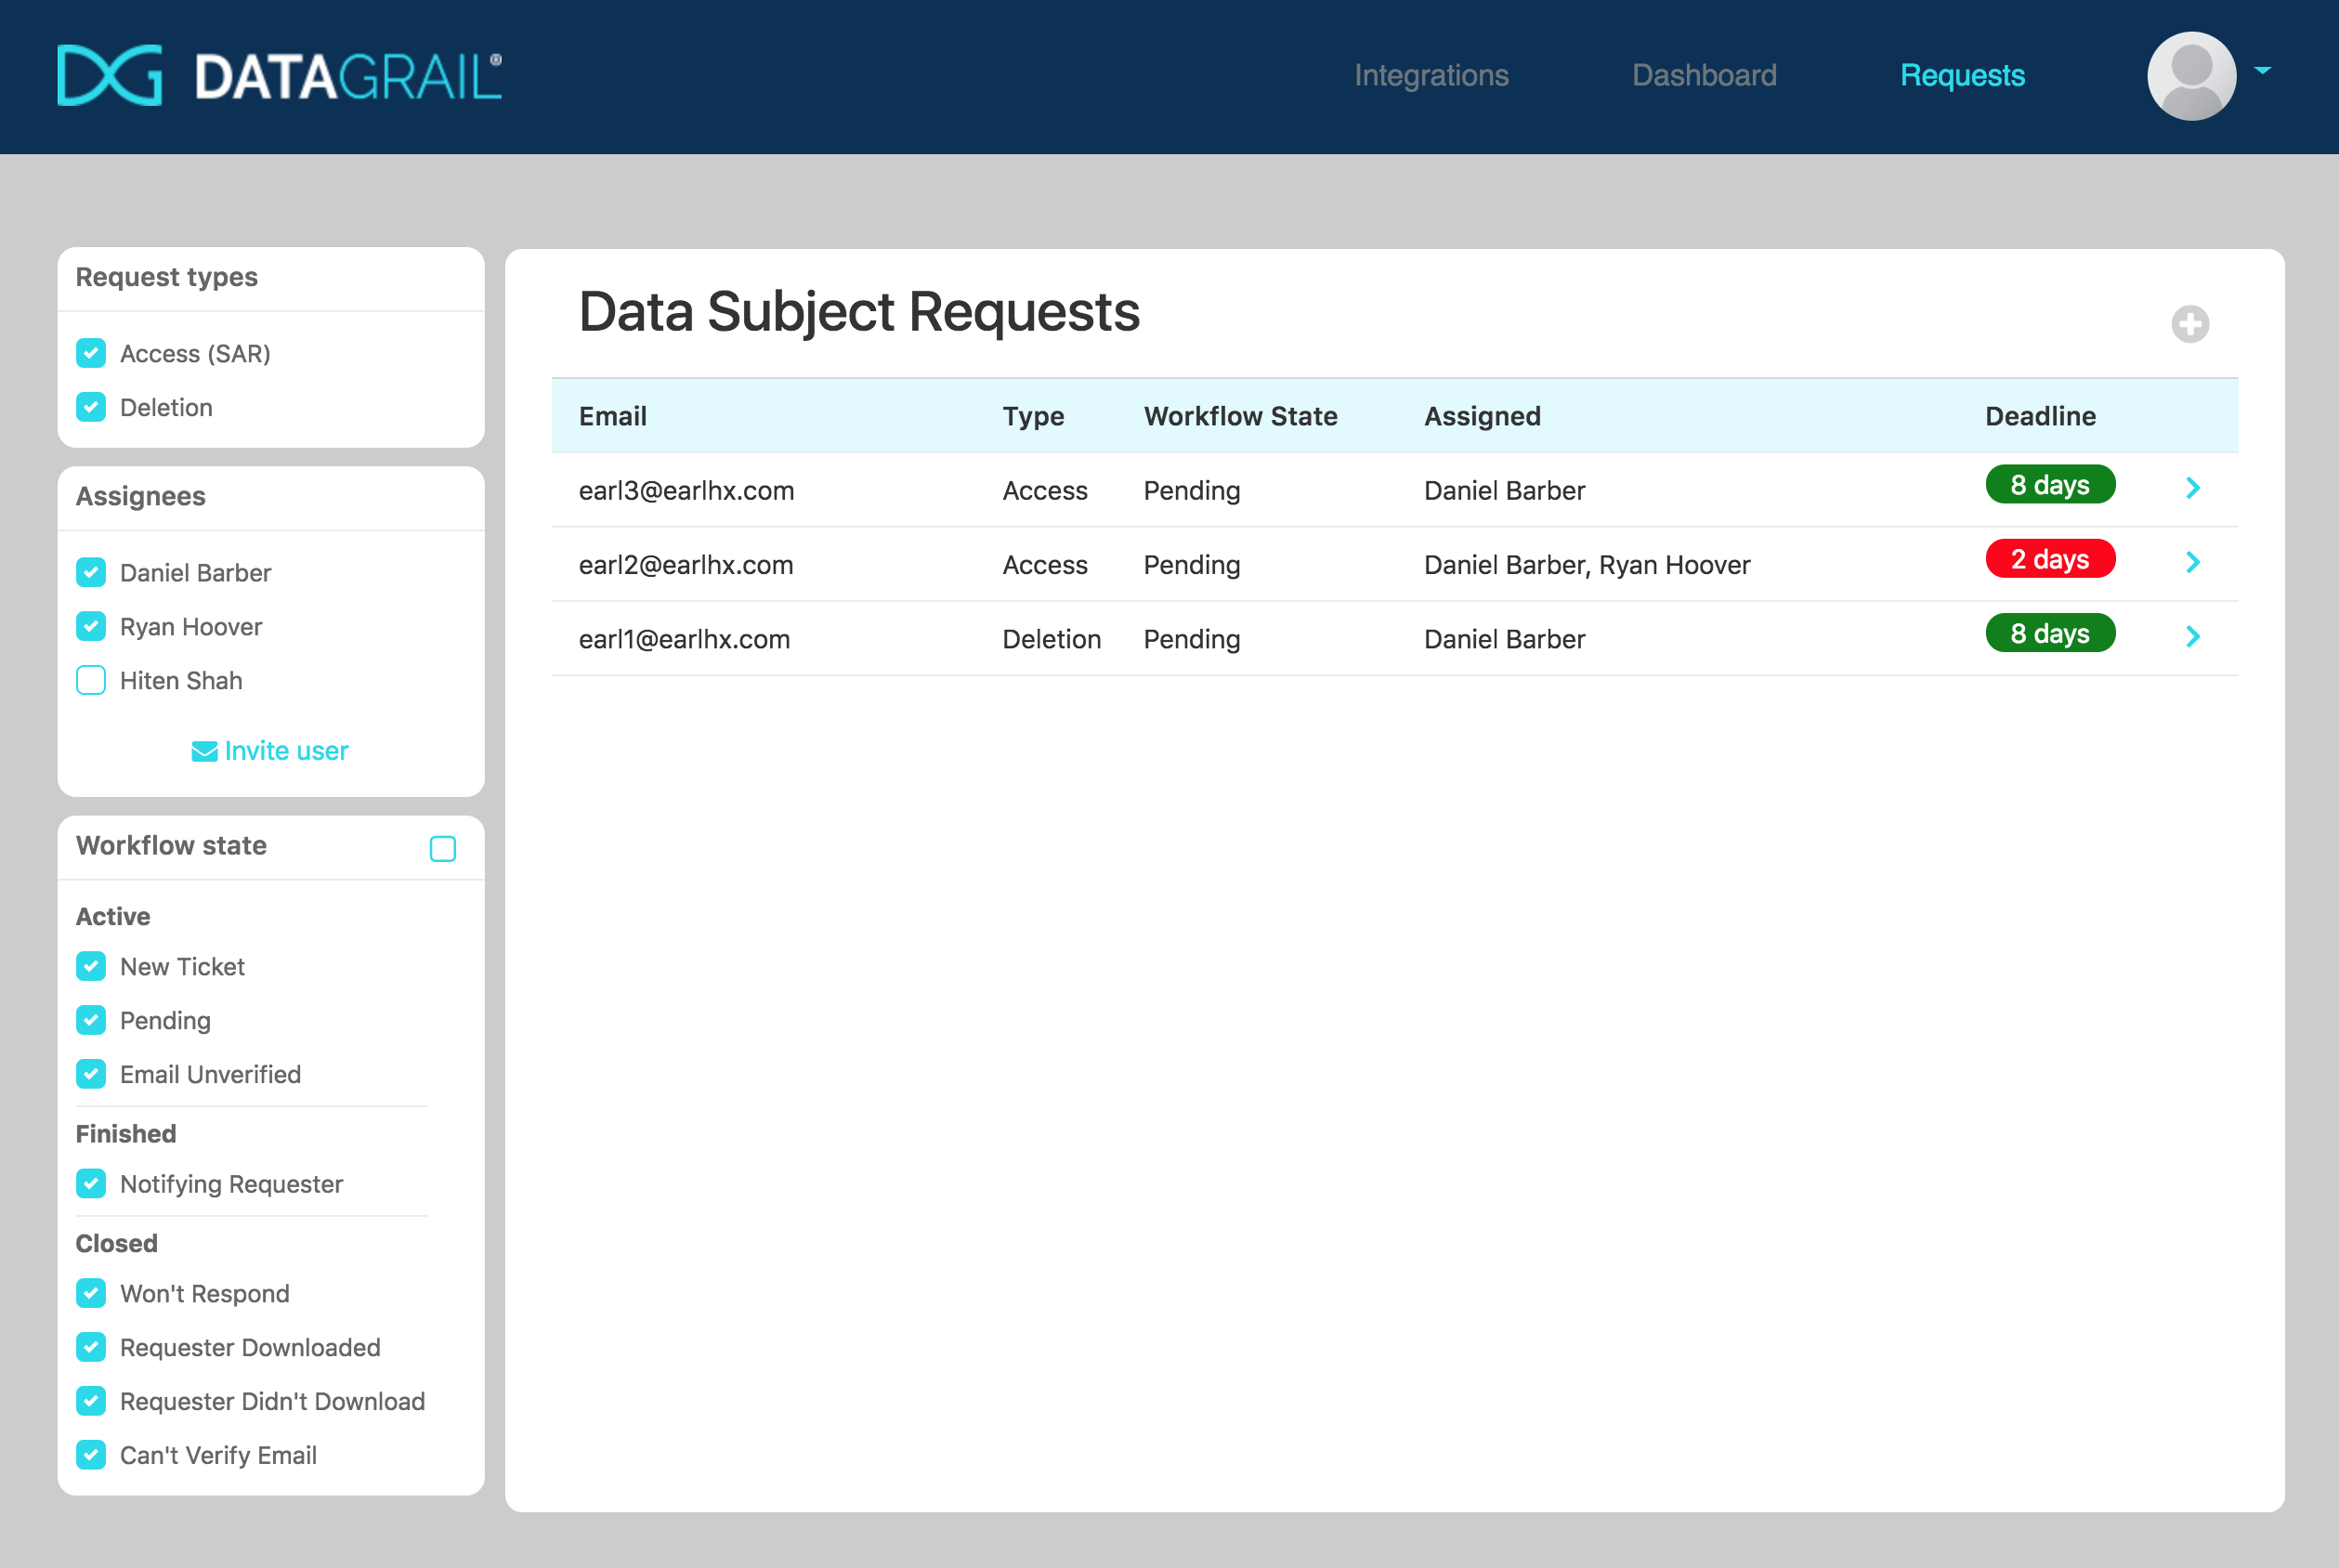Expand the earl2@earlhx.com request row
2339x1568 pixels.
[x=2193, y=563]
